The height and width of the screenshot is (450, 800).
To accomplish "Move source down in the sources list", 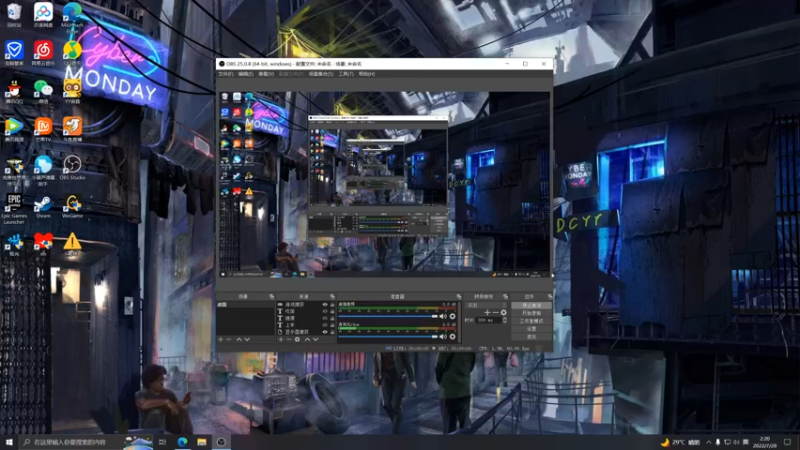I will 316,339.
